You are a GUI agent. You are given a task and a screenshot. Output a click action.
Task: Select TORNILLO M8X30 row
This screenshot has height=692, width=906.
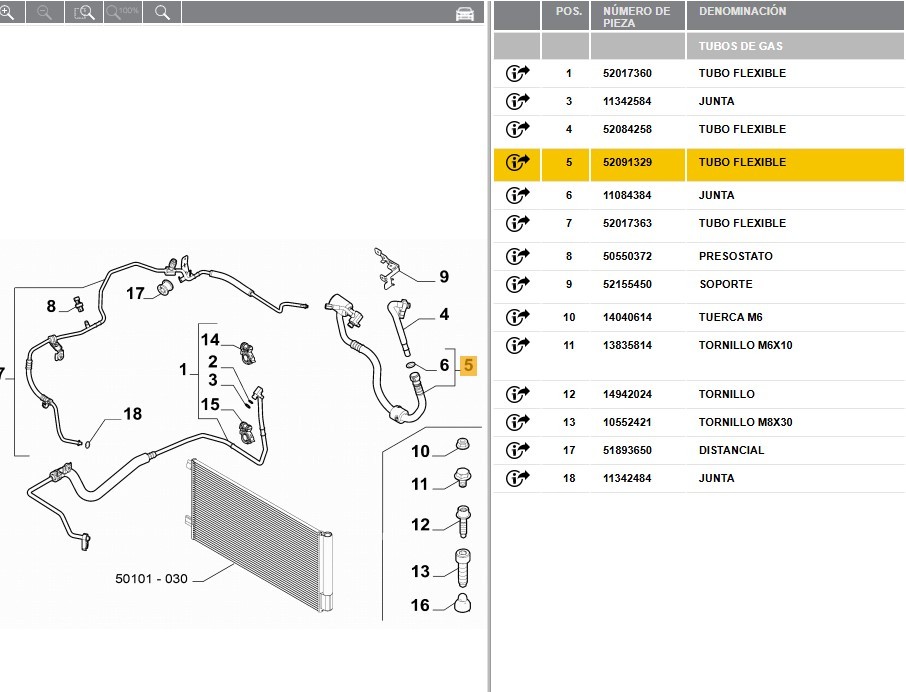[699, 422]
